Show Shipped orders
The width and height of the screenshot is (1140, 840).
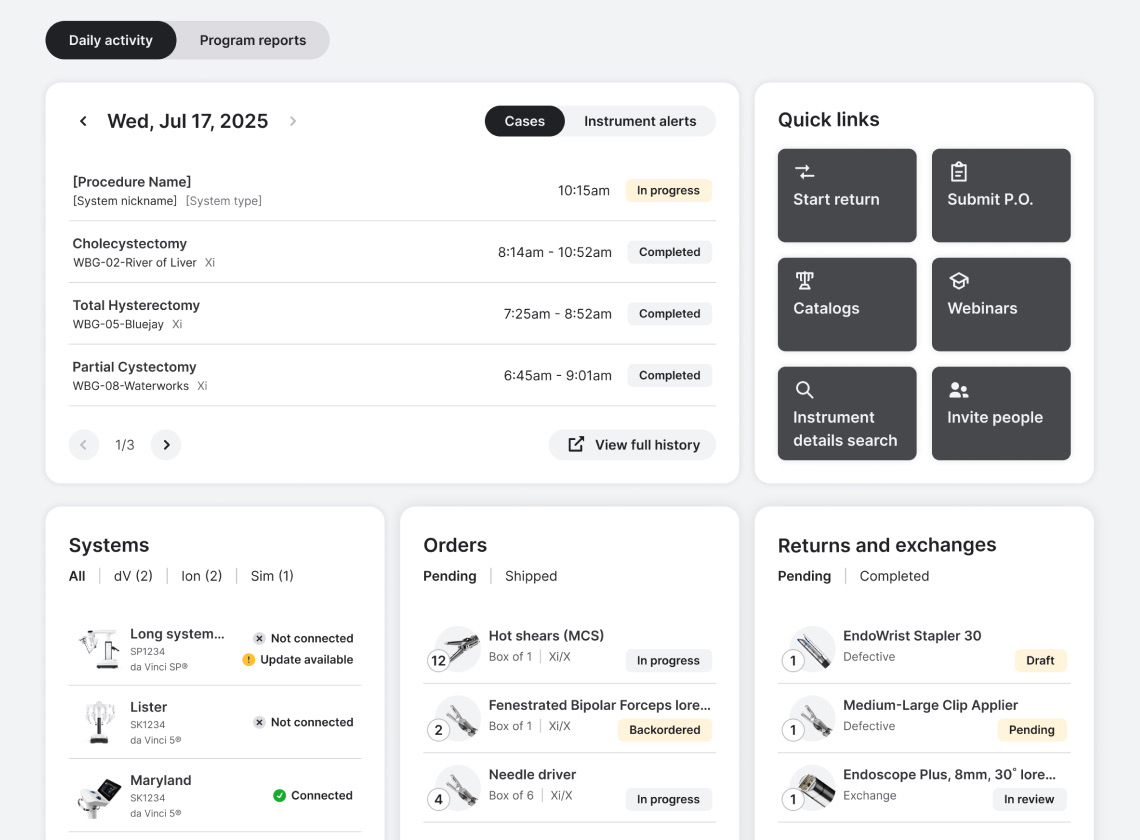tap(530, 576)
